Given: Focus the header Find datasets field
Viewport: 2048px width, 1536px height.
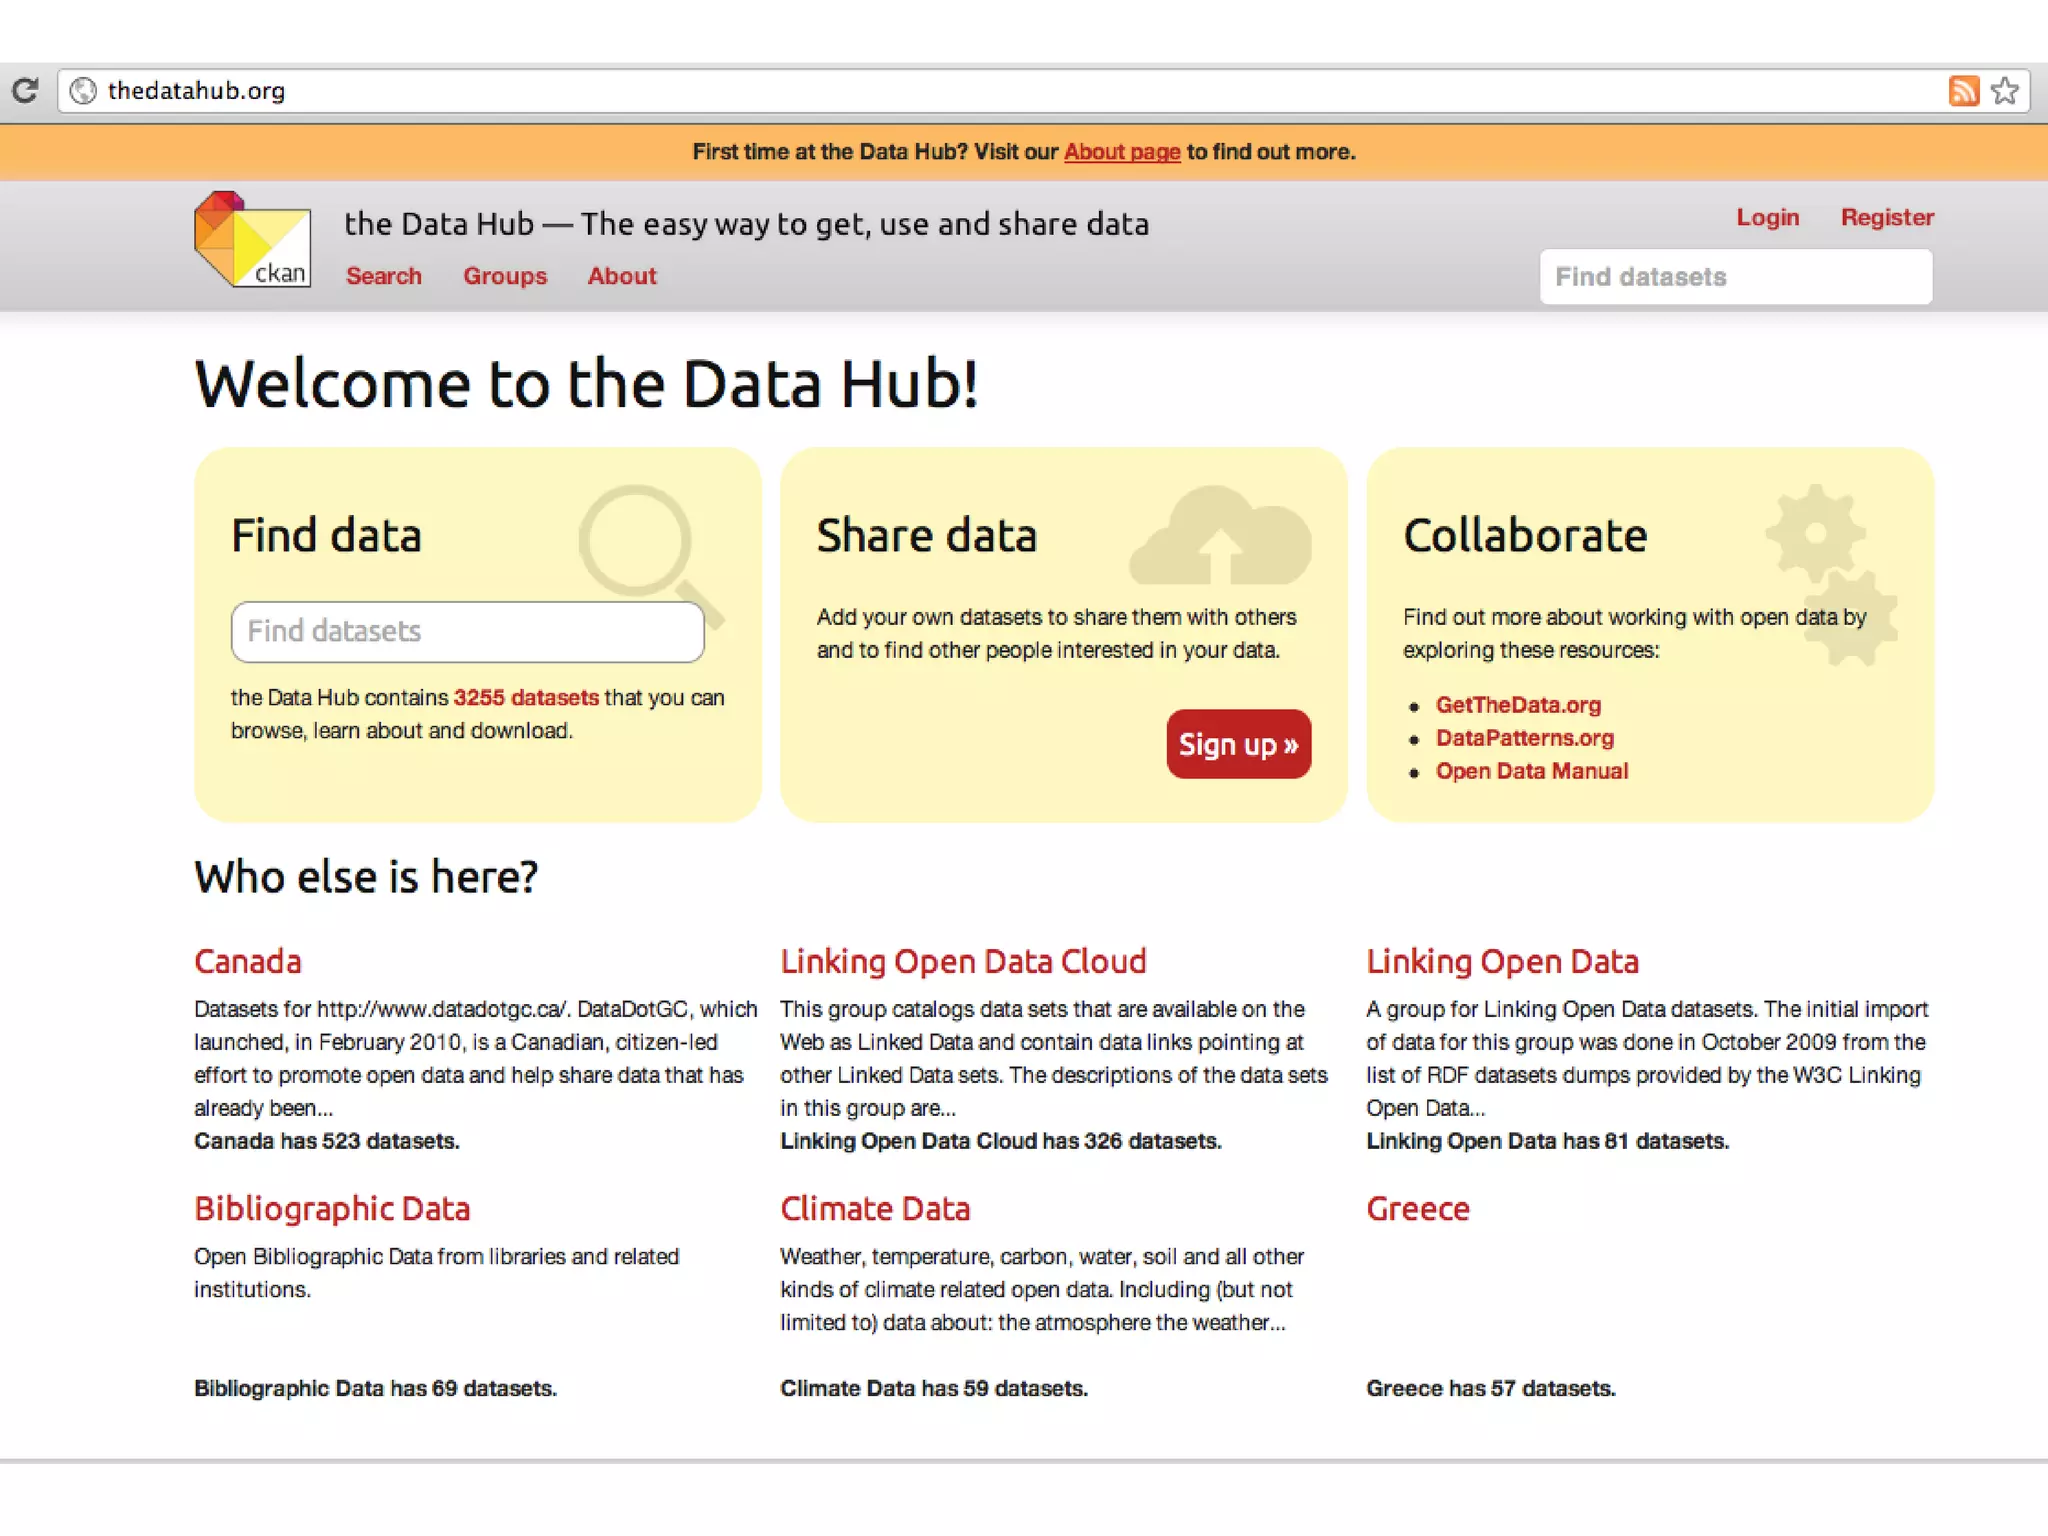Looking at the screenshot, I should [x=1735, y=277].
